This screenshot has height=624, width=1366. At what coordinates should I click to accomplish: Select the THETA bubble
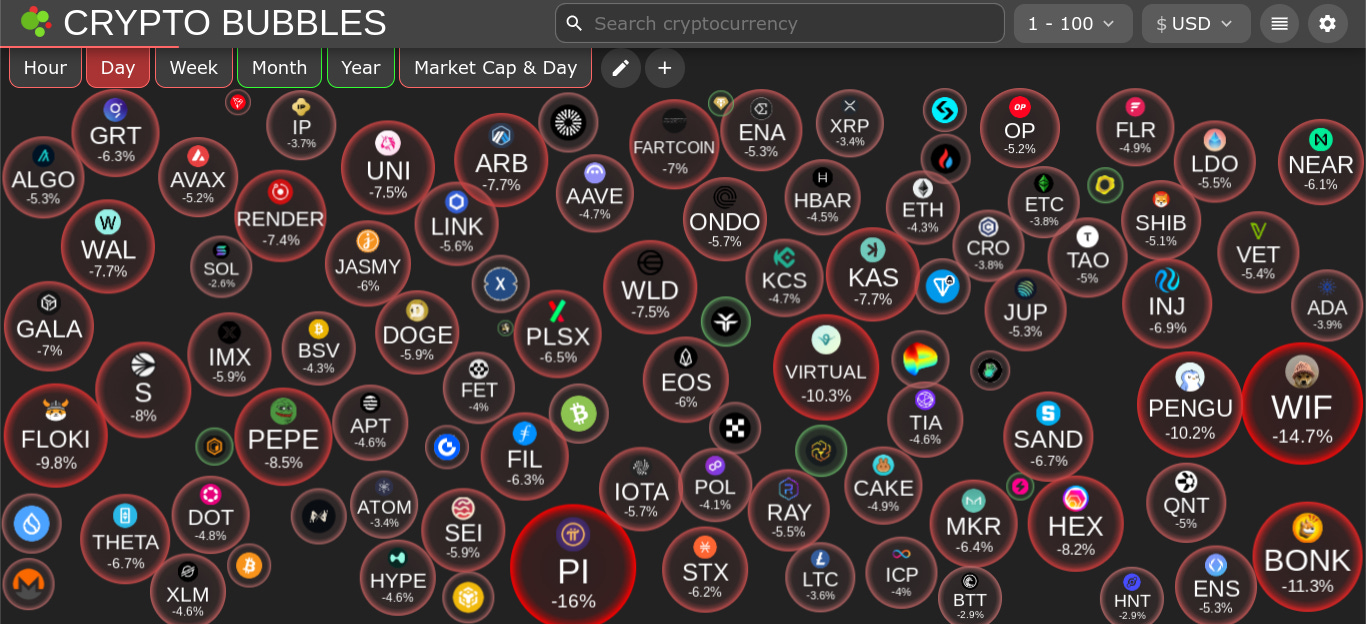point(125,539)
